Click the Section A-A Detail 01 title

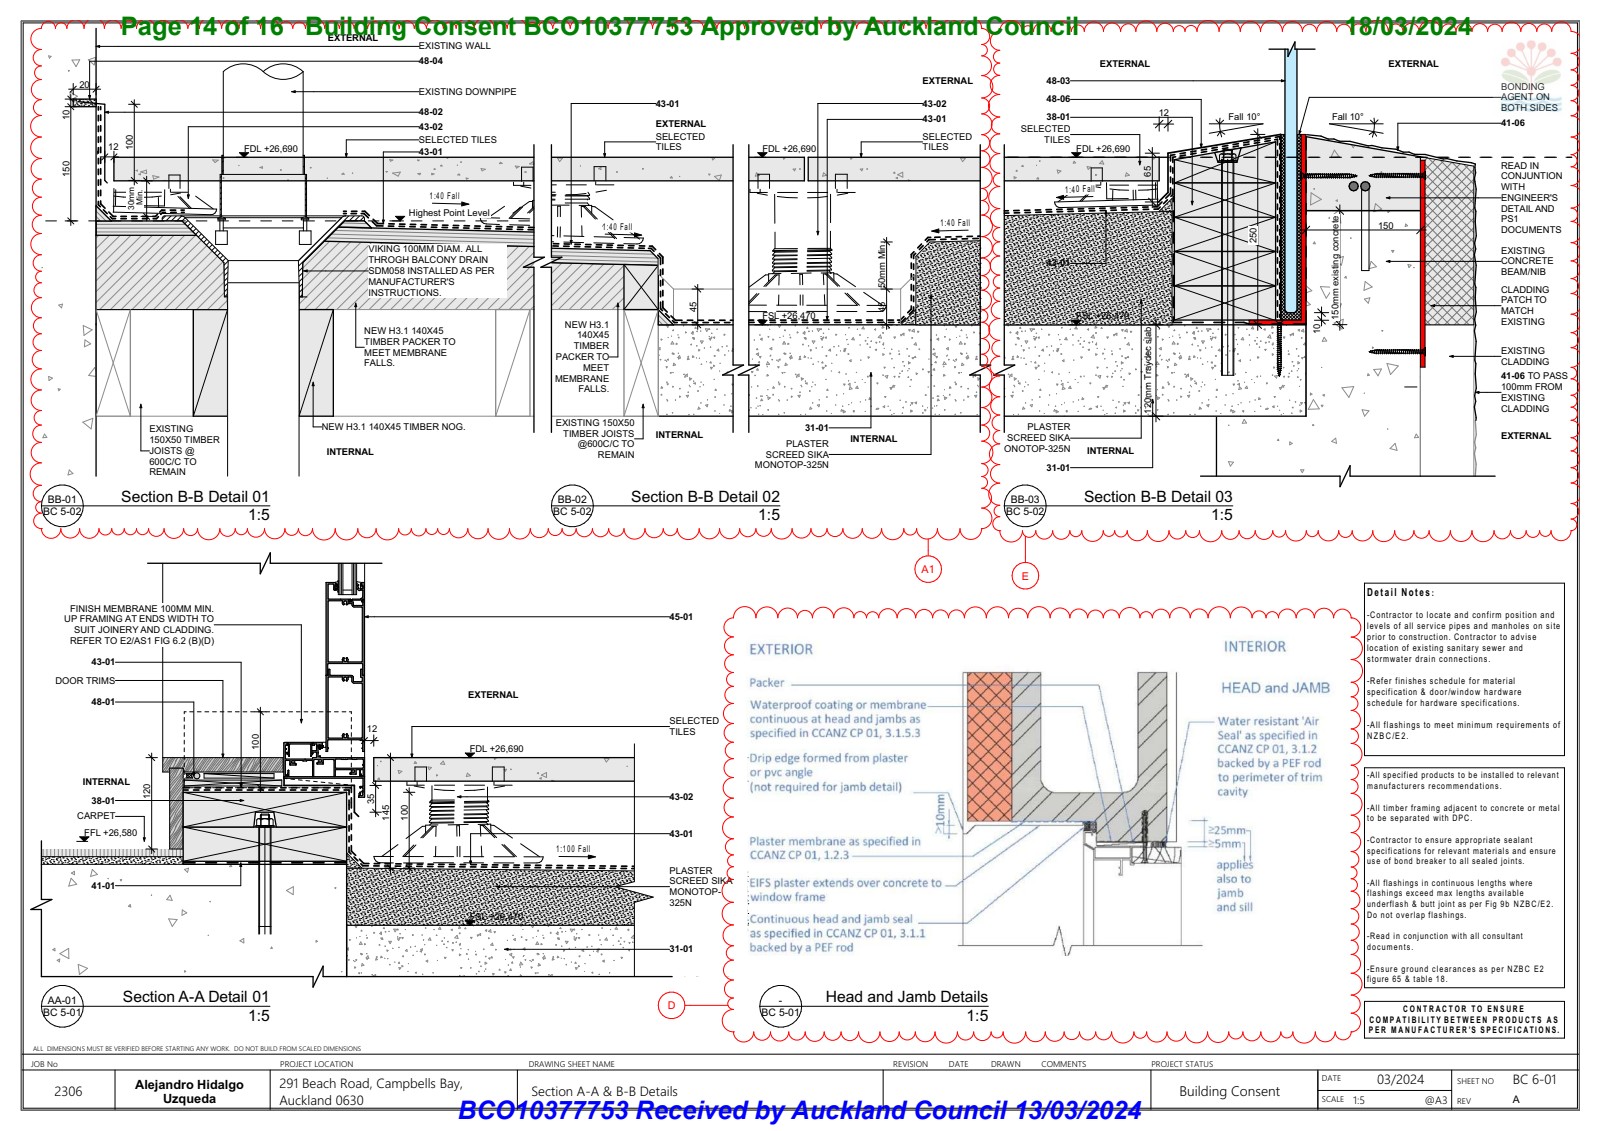196,997
